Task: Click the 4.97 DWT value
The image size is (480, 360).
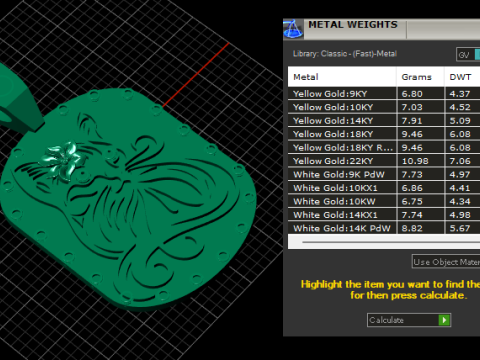Action: click(x=460, y=174)
